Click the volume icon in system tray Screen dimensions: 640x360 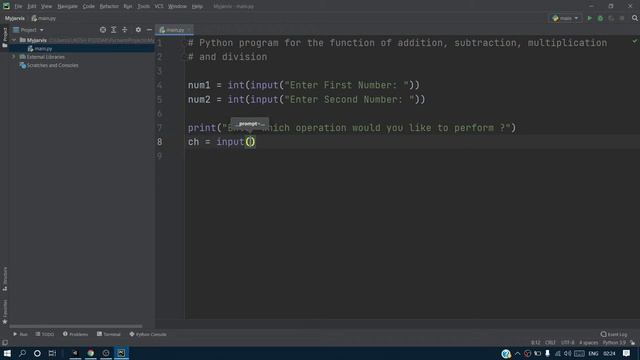[567, 353]
